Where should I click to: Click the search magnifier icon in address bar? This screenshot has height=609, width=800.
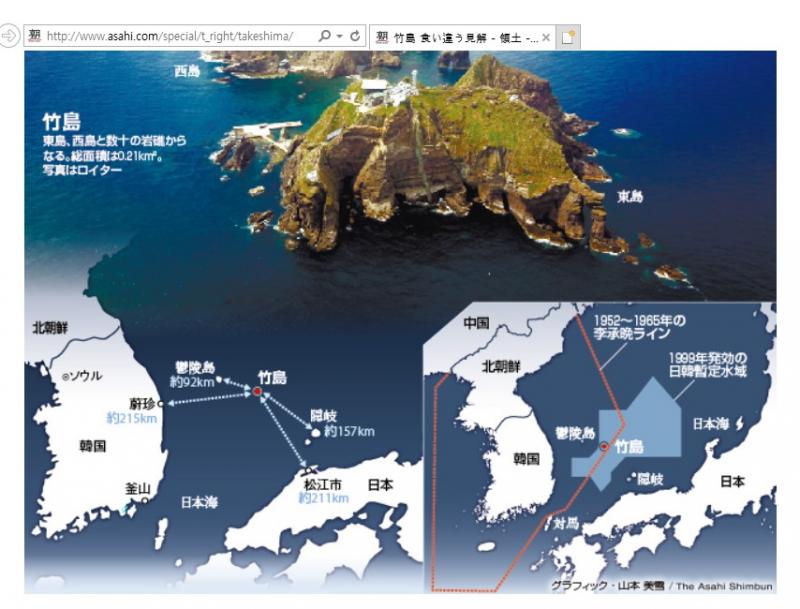[324, 37]
